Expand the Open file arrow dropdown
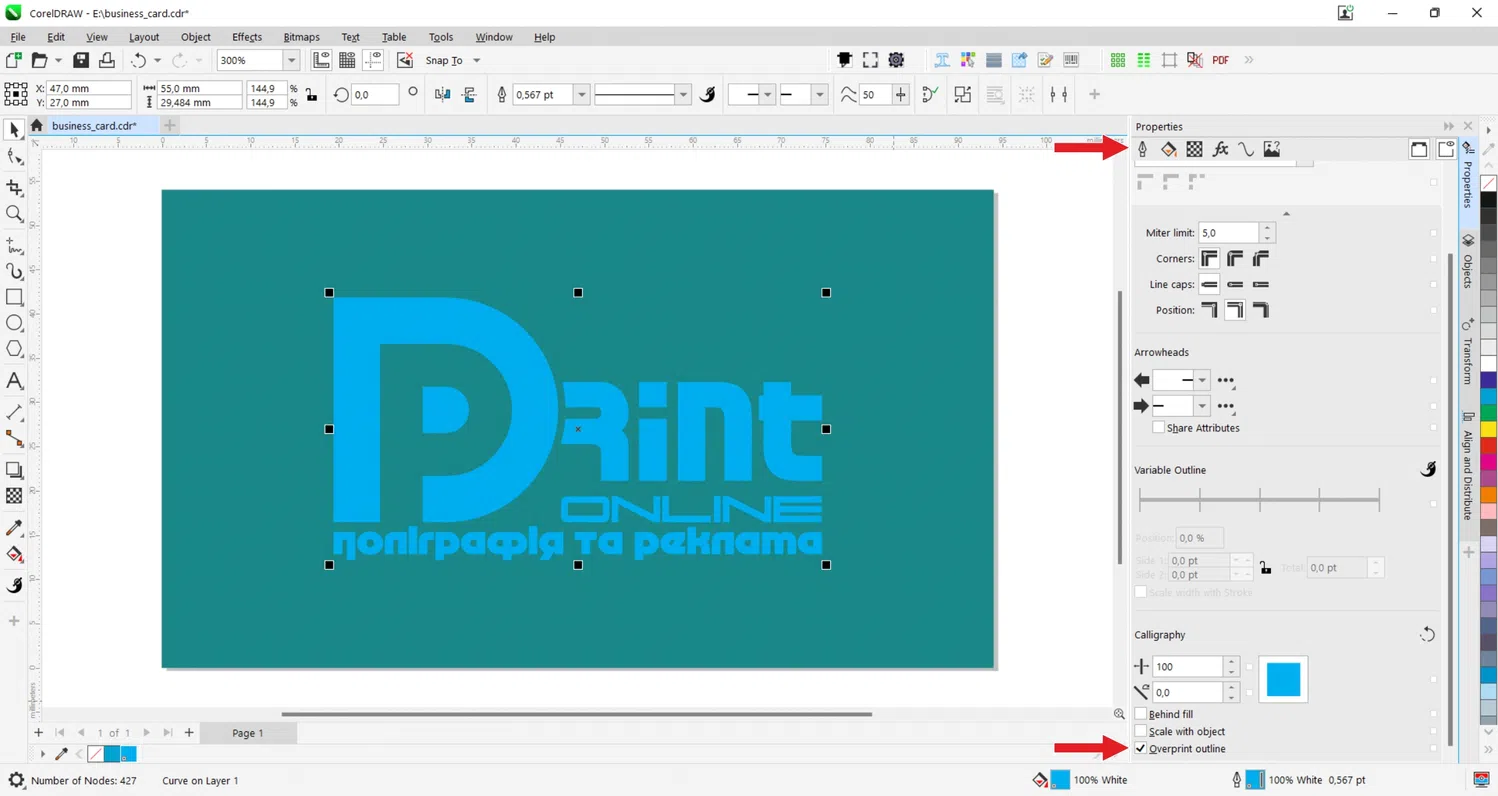The image size is (1498, 796). [58, 60]
